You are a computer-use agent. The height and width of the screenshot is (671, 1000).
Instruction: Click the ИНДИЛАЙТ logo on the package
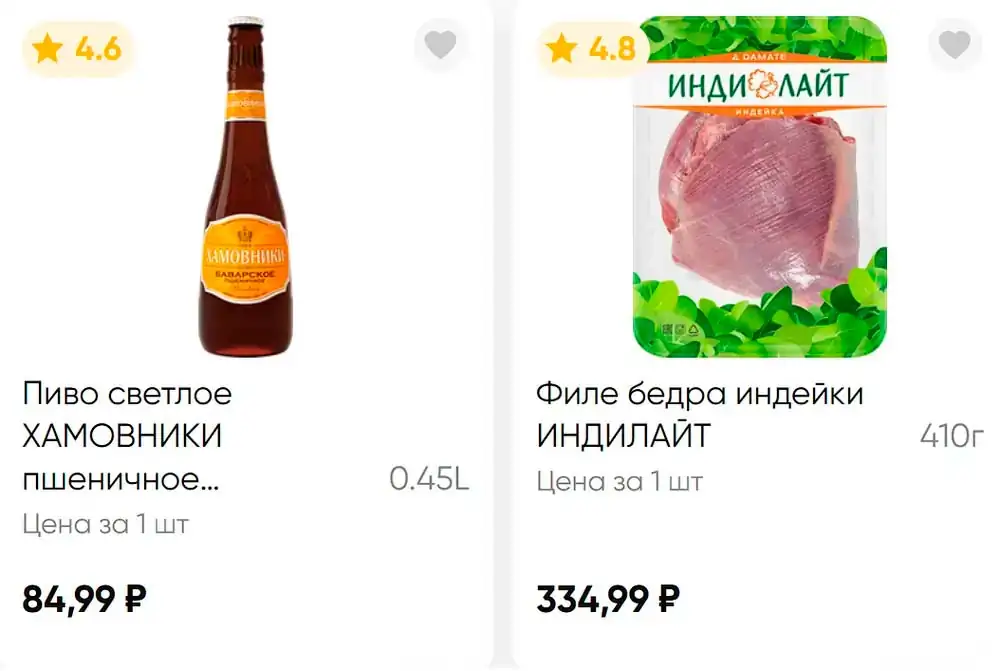pos(758,85)
